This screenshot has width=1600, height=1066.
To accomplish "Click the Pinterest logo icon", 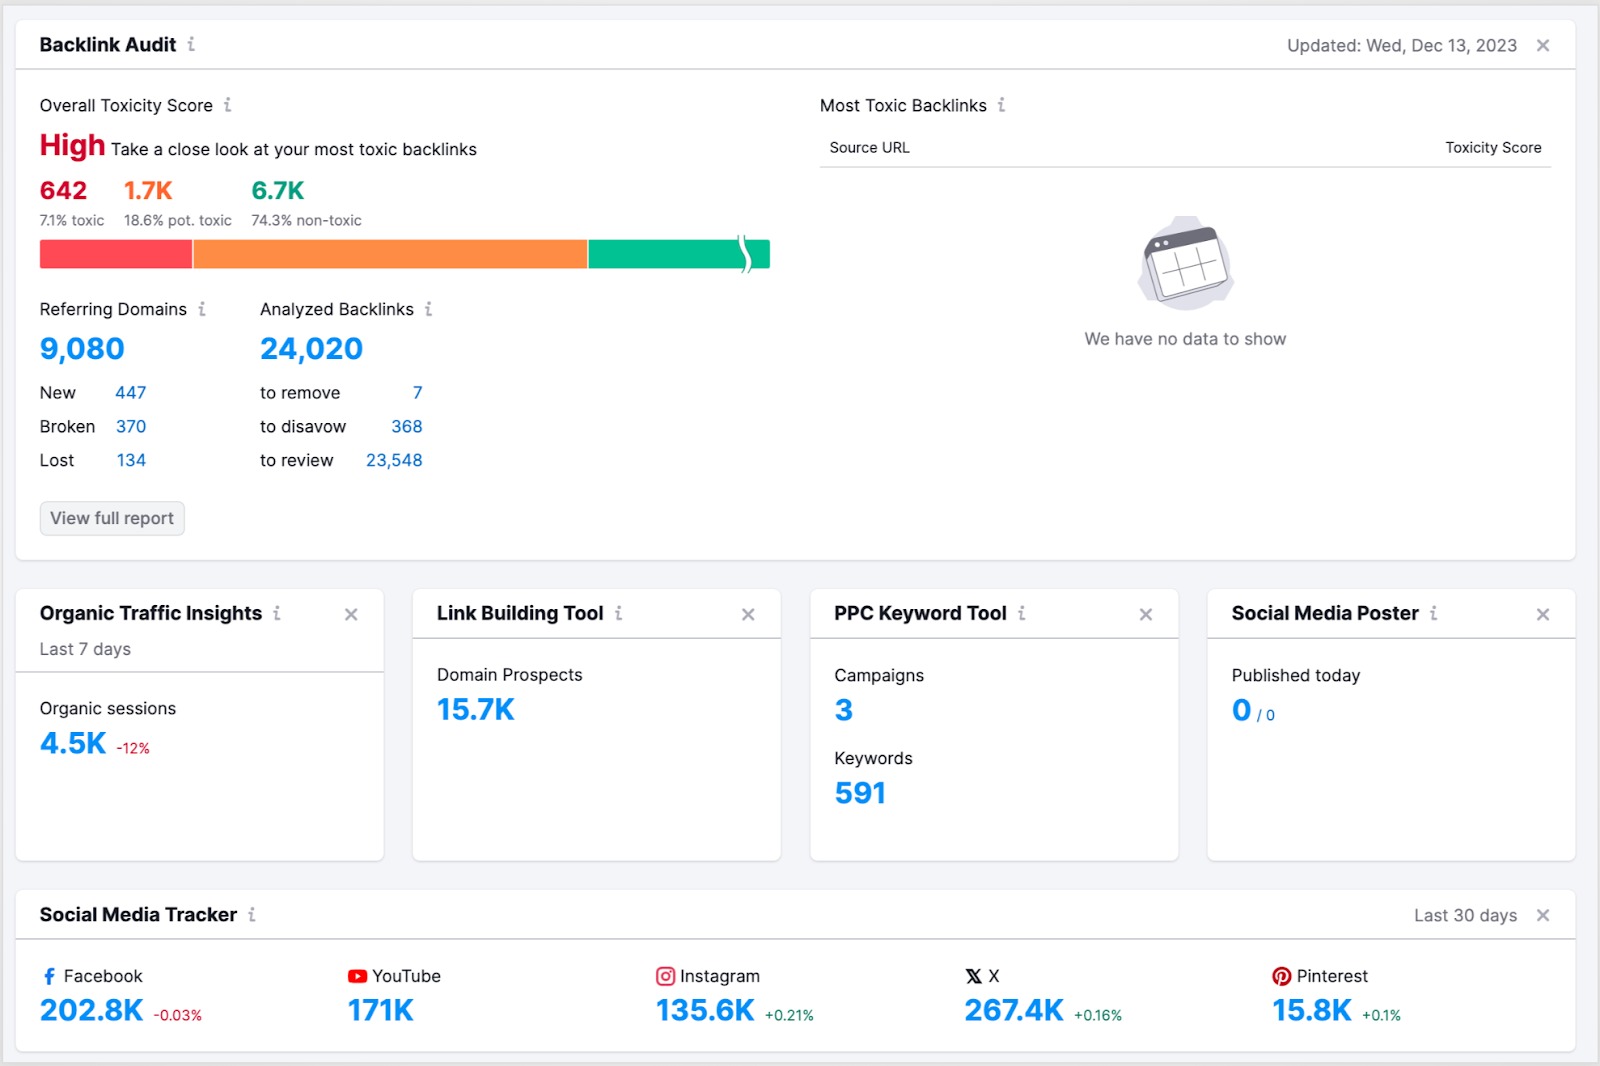I will click(x=1281, y=976).
